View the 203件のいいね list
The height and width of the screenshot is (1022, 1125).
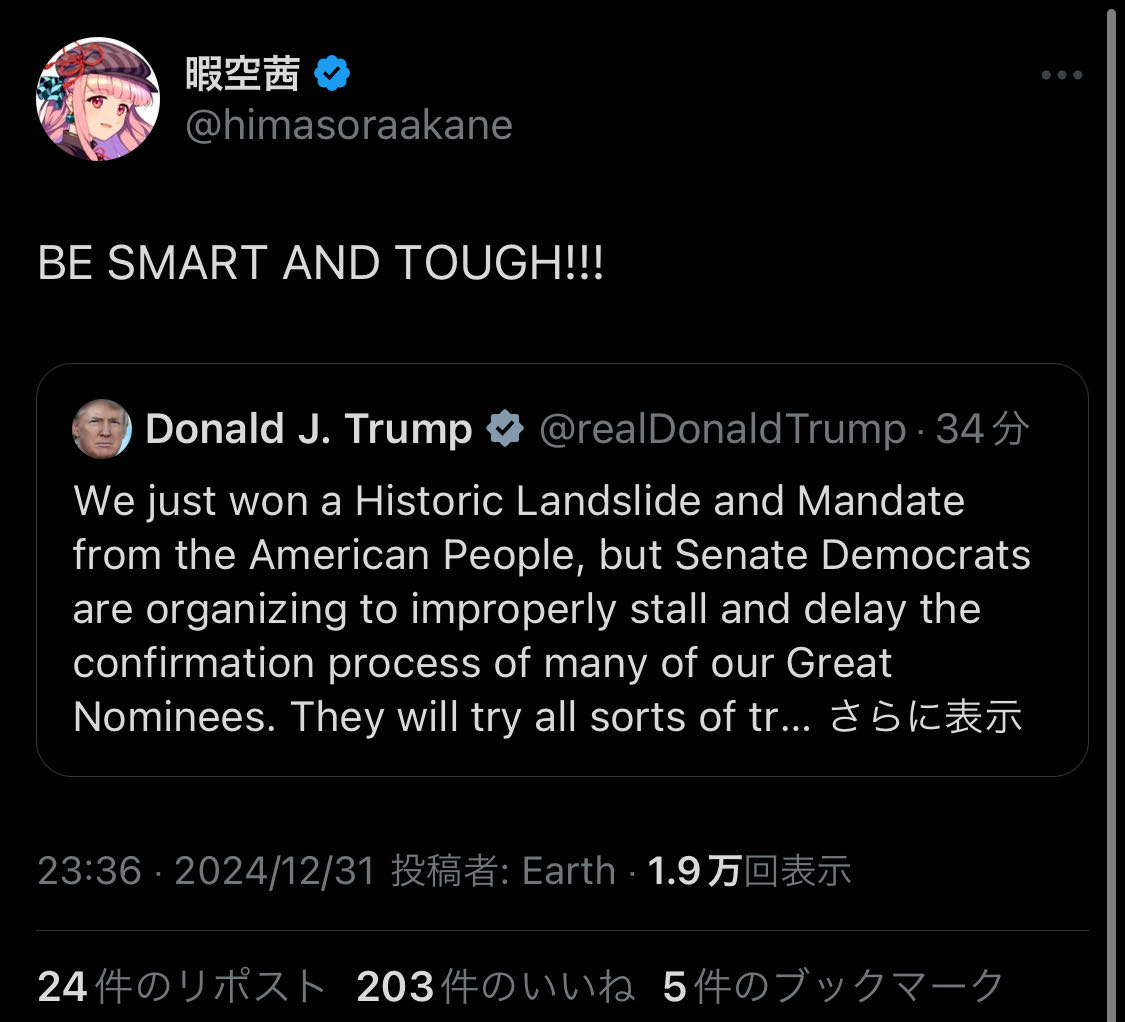[495, 985]
